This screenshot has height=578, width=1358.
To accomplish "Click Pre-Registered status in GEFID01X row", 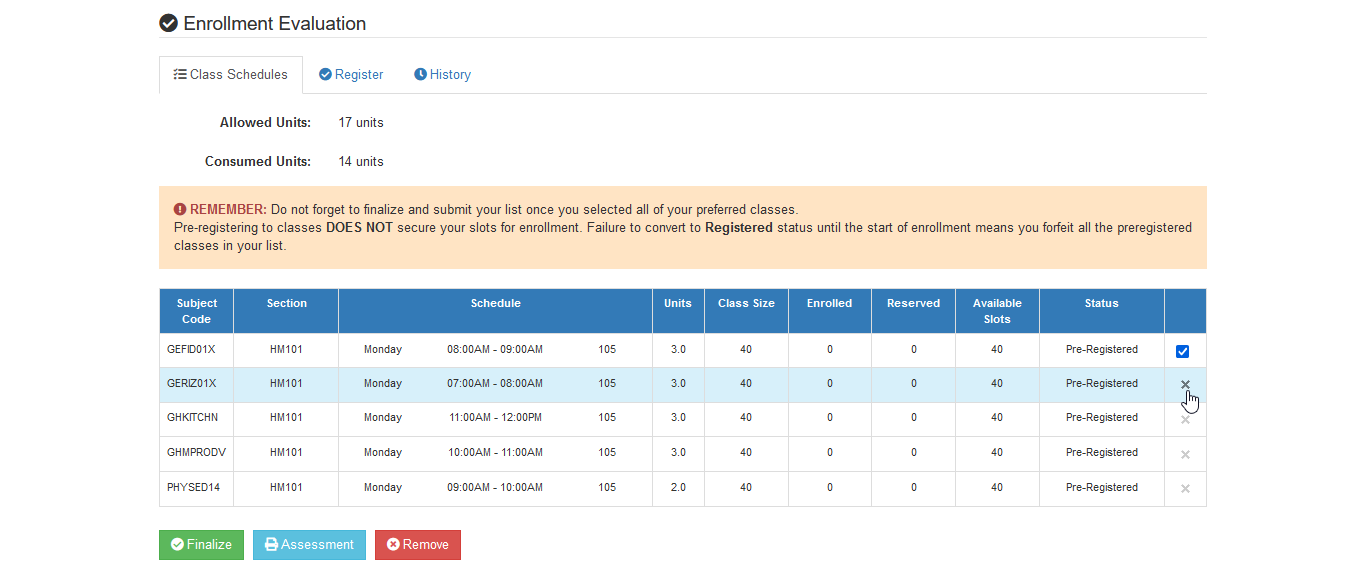I will coord(1101,350).
